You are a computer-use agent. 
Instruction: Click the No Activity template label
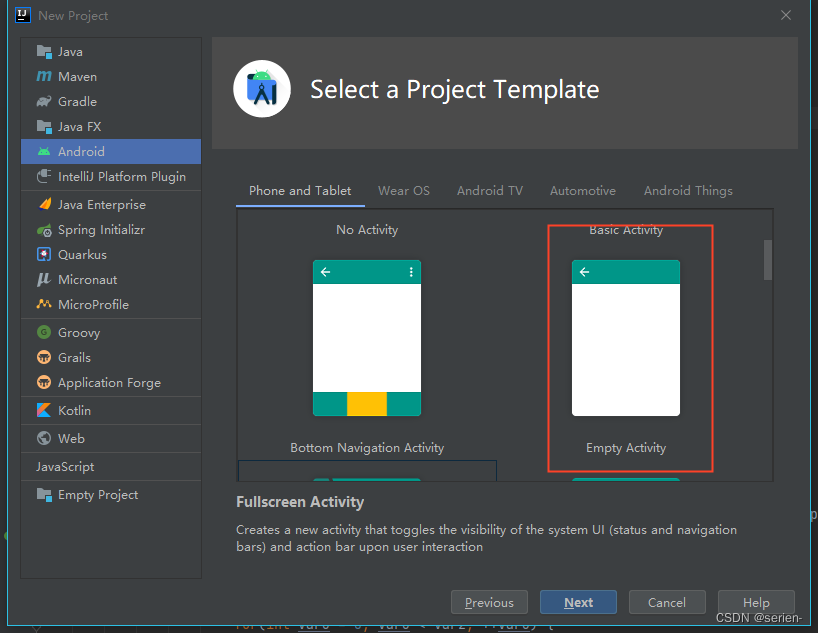click(367, 230)
